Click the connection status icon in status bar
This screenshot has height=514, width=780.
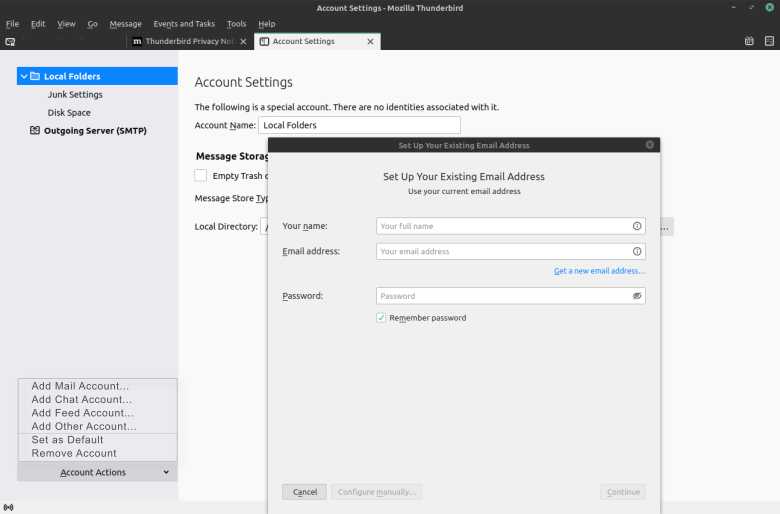pos(8,508)
